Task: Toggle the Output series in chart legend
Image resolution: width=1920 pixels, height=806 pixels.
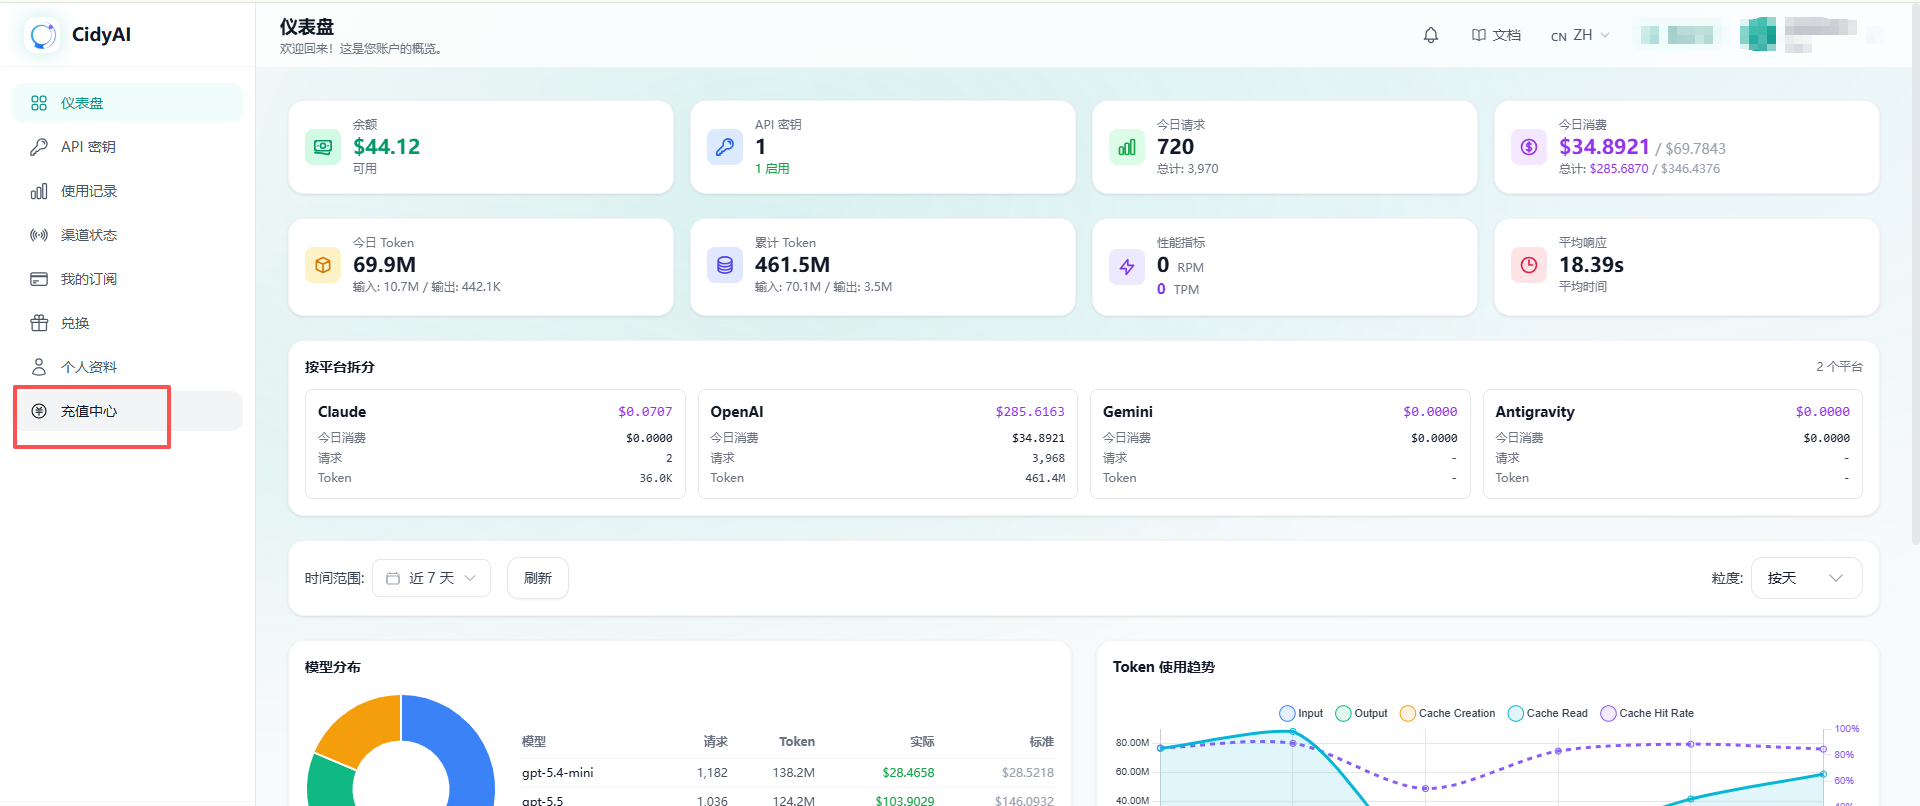Action: tap(1362, 713)
